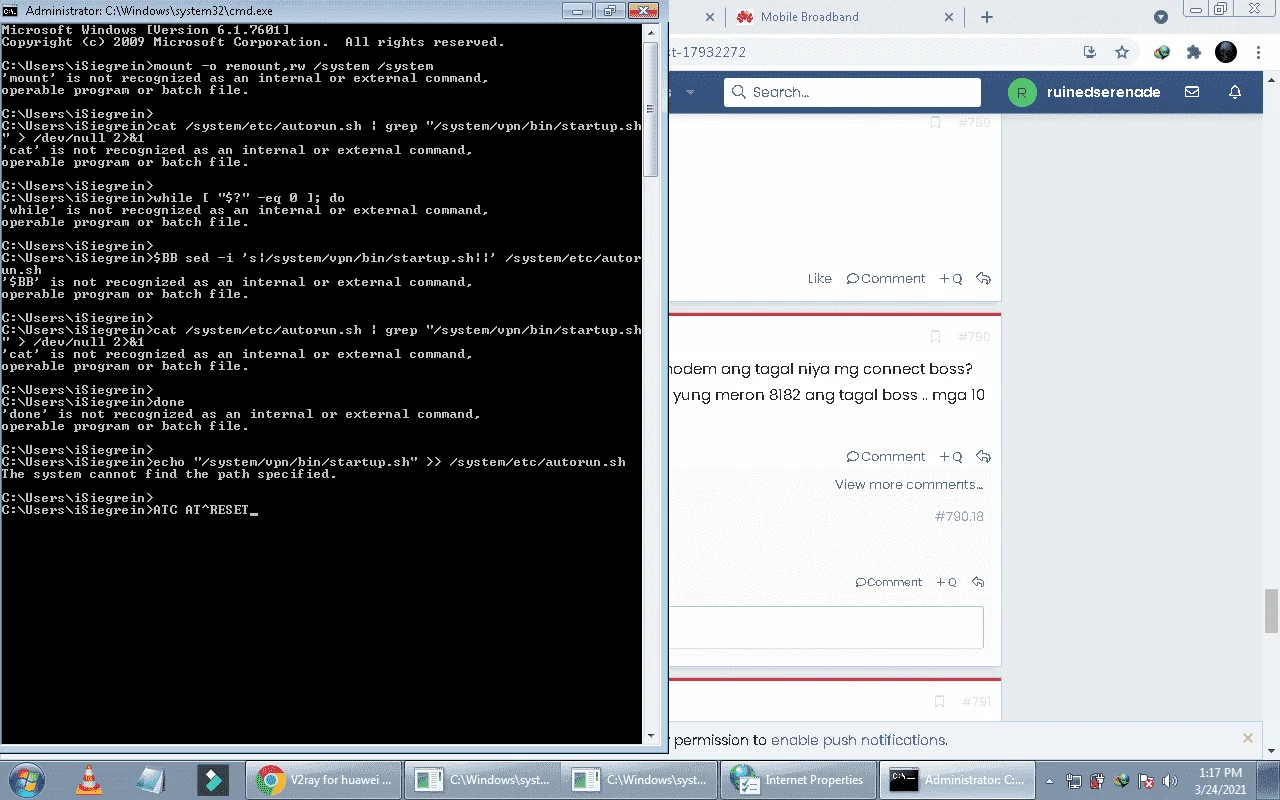Open Action Center flag tray icon

(1146, 780)
